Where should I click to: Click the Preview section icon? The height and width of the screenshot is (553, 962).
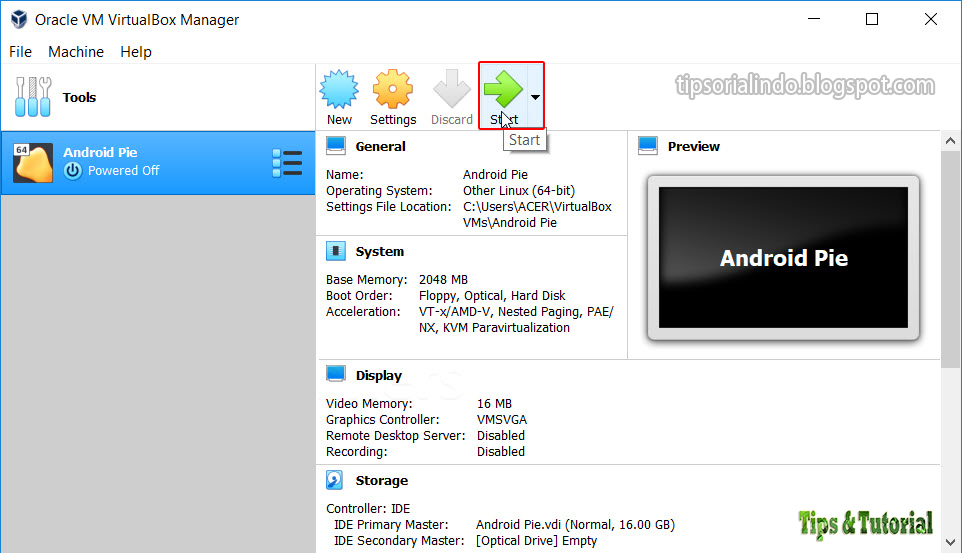[x=648, y=145]
